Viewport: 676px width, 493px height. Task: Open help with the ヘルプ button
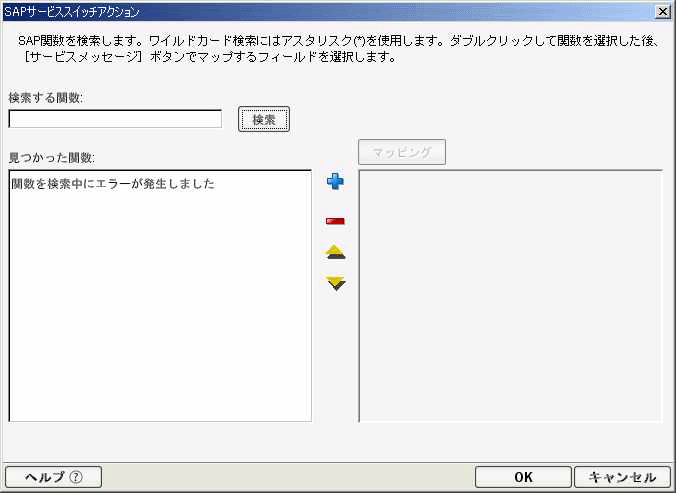[x=53, y=477]
